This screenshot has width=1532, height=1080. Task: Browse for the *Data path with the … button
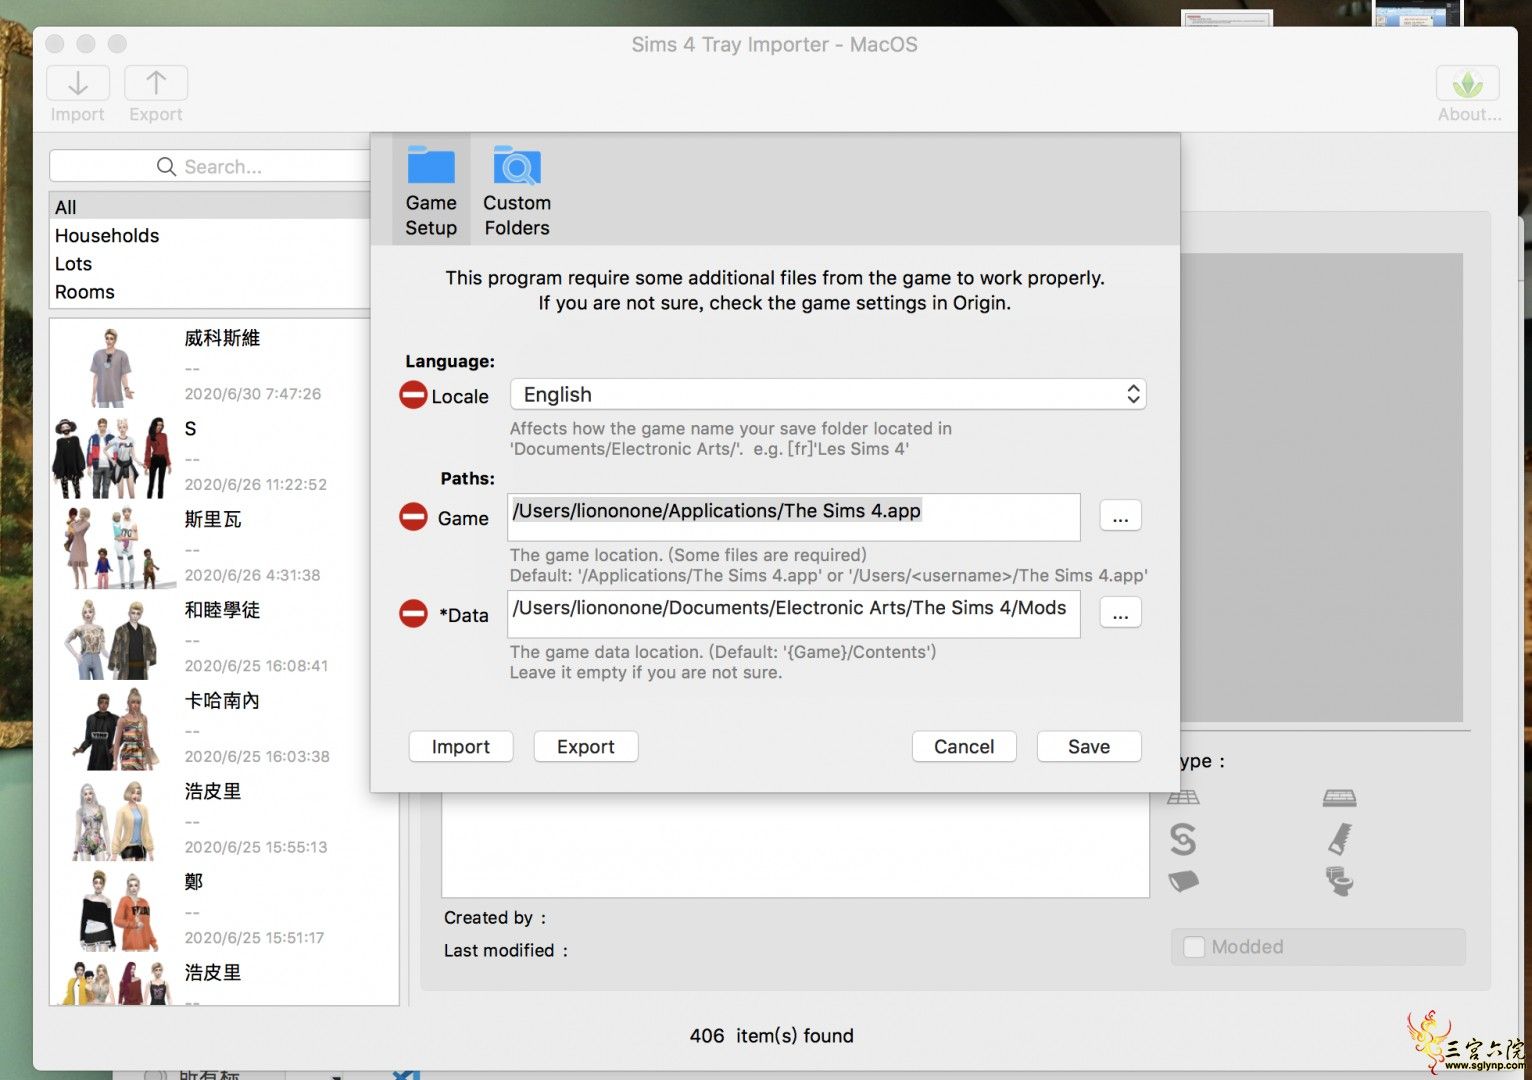click(1120, 613)
